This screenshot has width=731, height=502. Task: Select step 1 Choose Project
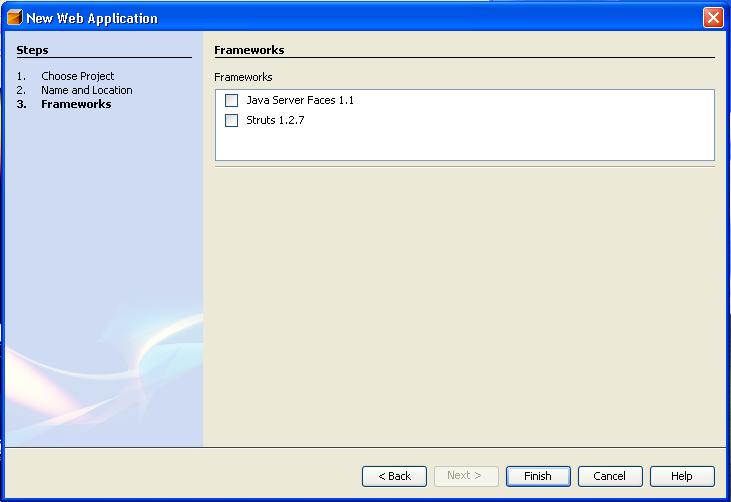click(x=77, y=76)
